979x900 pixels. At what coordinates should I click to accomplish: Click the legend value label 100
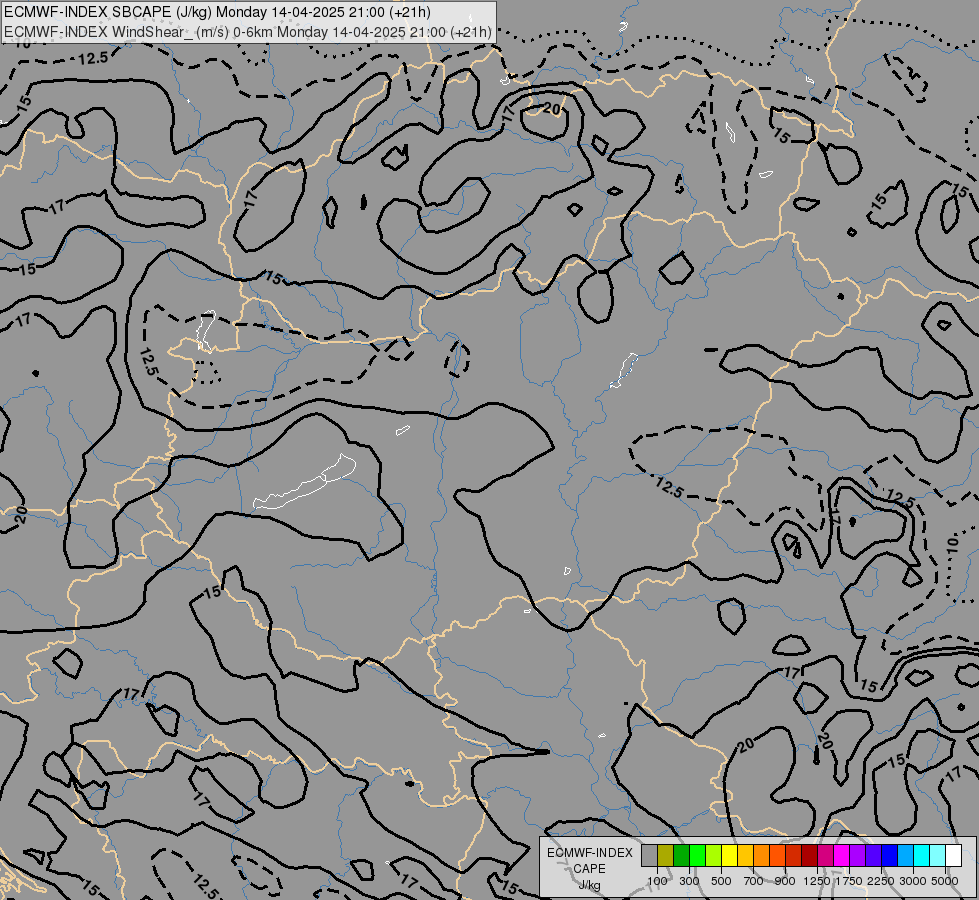(x=657, y=881)
